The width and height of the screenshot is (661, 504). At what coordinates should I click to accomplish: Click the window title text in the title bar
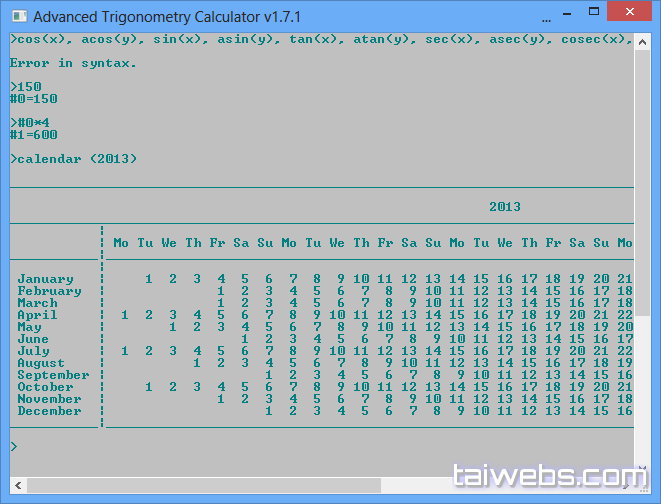coord(166,17)
